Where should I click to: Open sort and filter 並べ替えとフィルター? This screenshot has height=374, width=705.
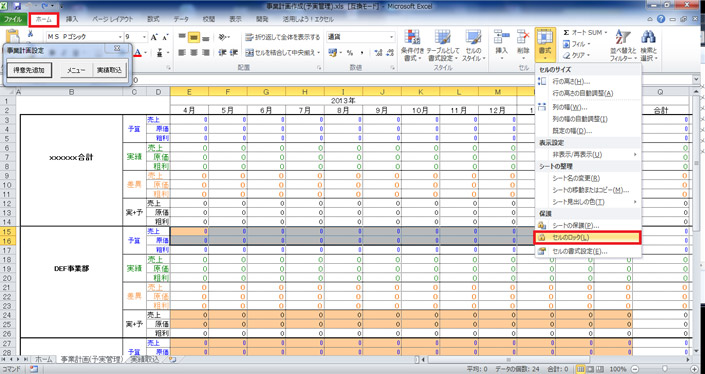point(623,45)
